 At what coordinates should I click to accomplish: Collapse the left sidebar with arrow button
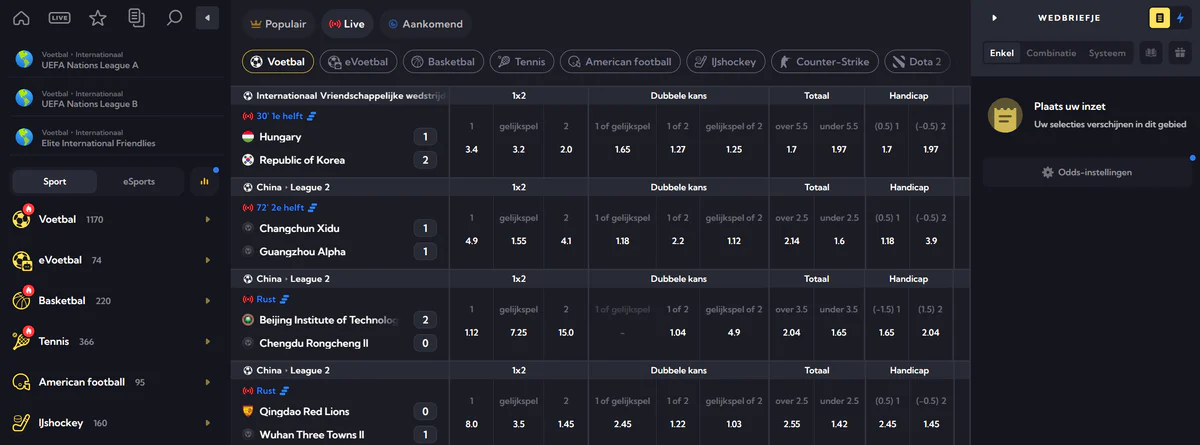pyautogui.click(x=207, y=18)
